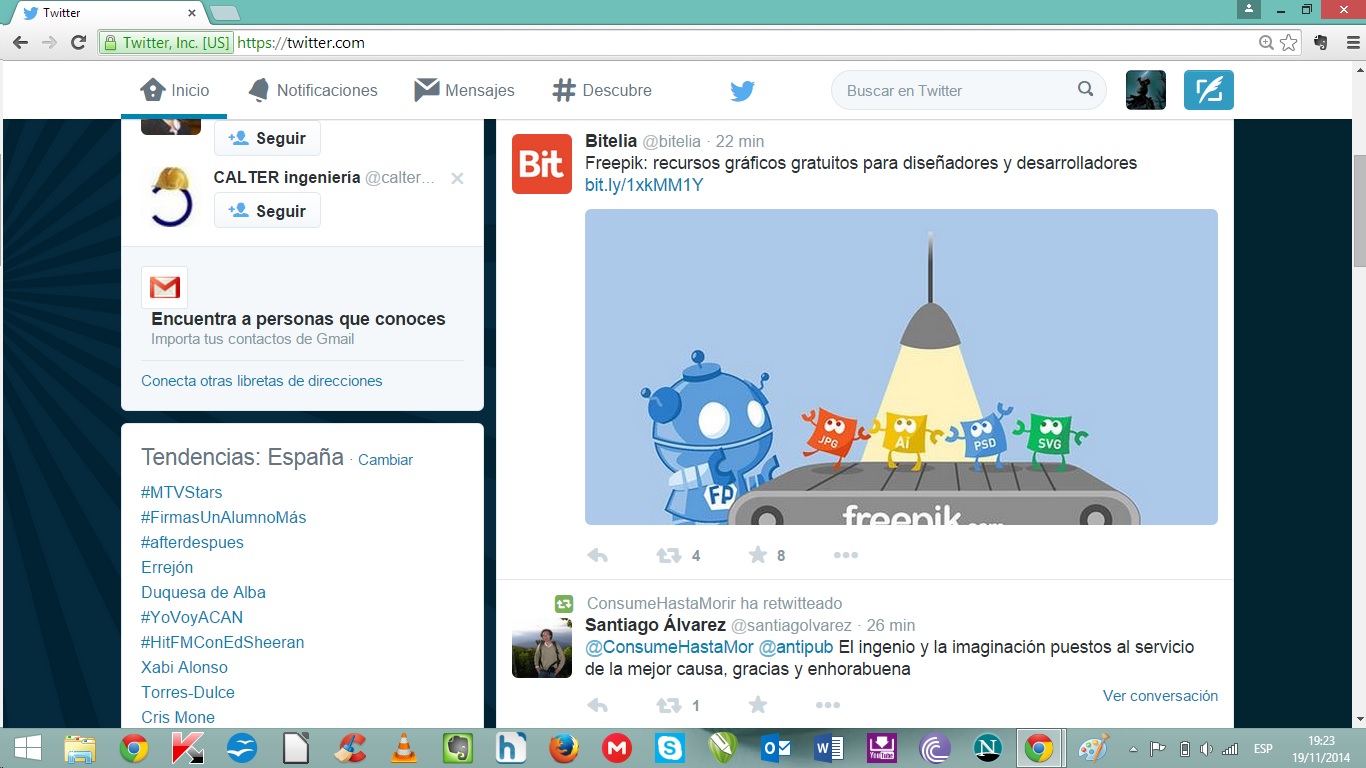Open the #afterdespues trend
1366x768 pixels.
pyautogui.click(x=192, y=542)
